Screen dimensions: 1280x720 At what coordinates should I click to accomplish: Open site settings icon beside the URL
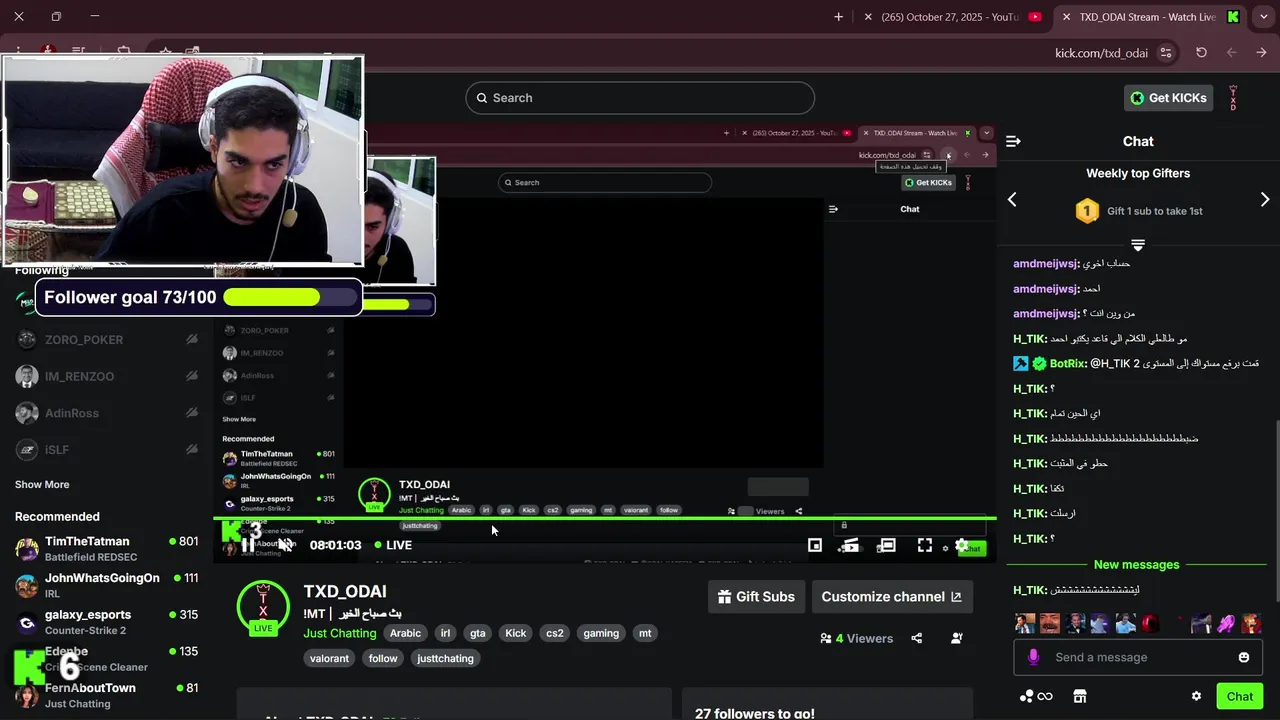click(1166, 53)
